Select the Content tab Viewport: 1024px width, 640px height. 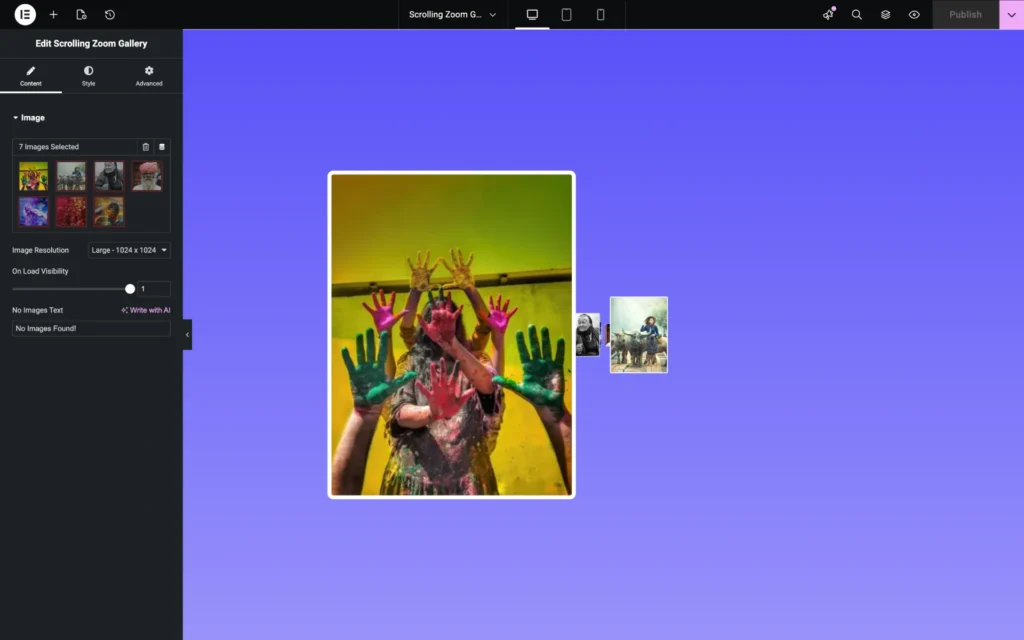[x=30, y=75]
